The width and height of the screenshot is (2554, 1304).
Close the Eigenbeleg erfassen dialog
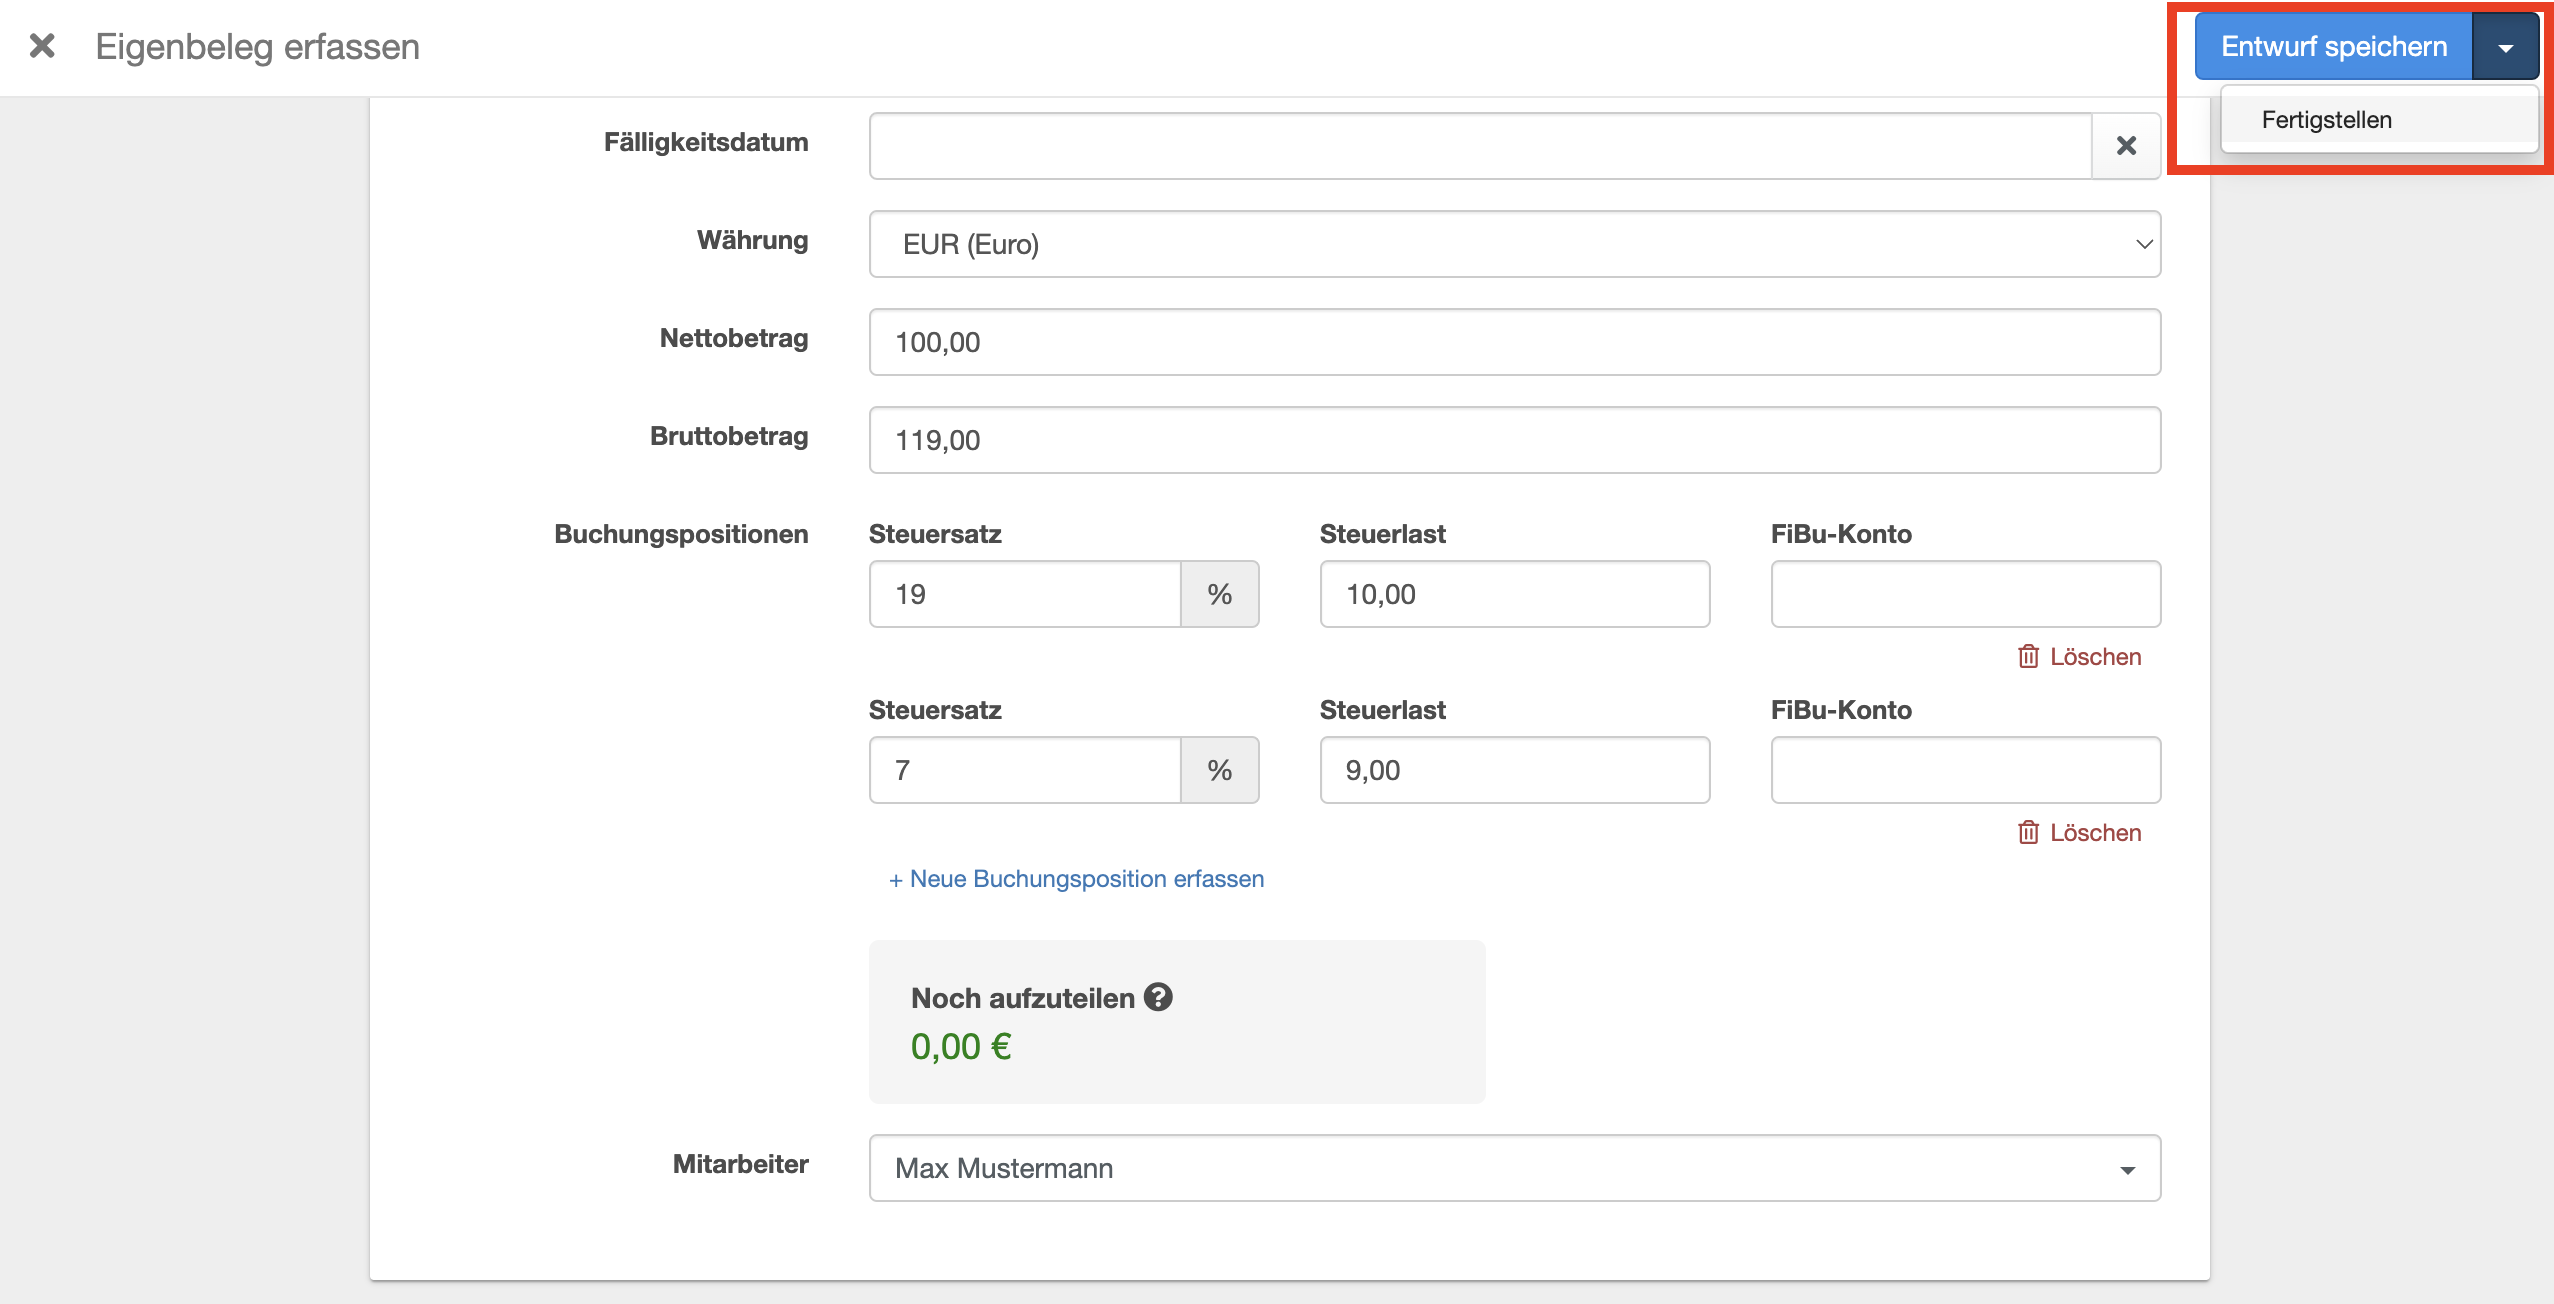[42, 46]
